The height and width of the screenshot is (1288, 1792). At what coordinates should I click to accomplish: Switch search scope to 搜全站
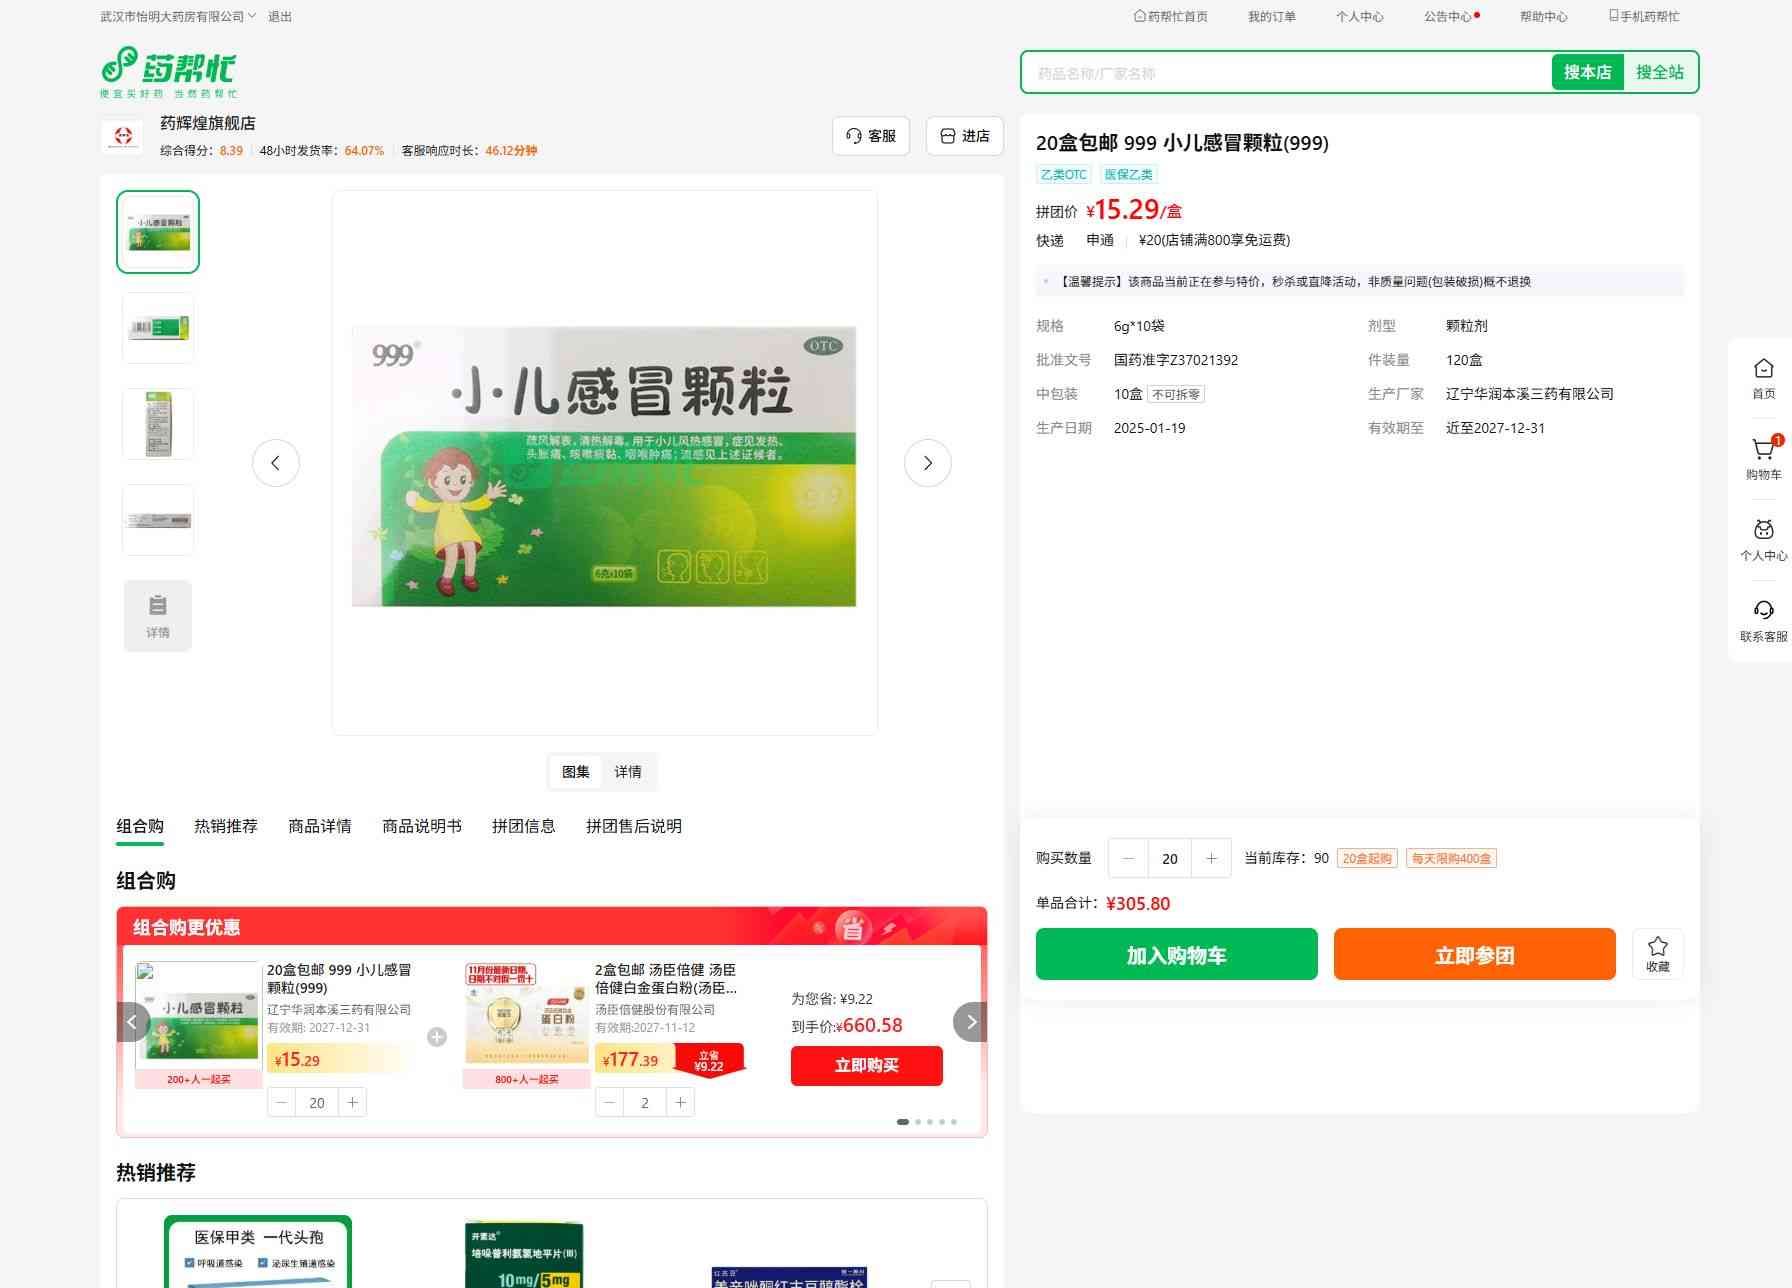[x=1659, y=72]
